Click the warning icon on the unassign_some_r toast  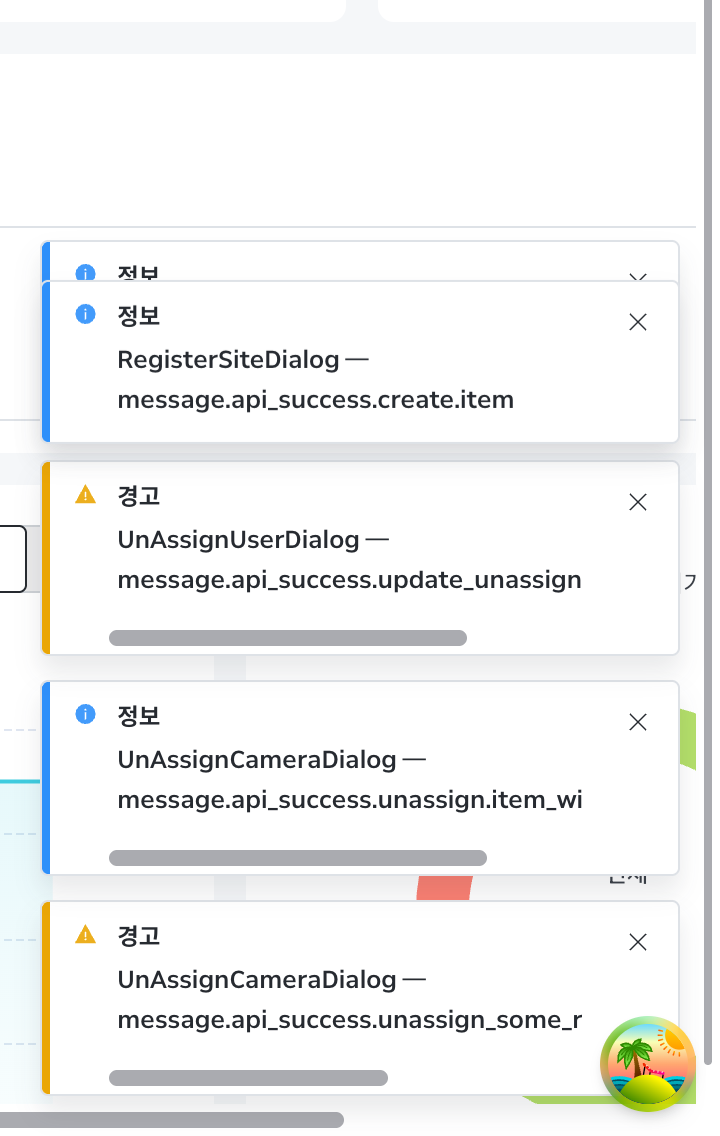coord(86,934)
